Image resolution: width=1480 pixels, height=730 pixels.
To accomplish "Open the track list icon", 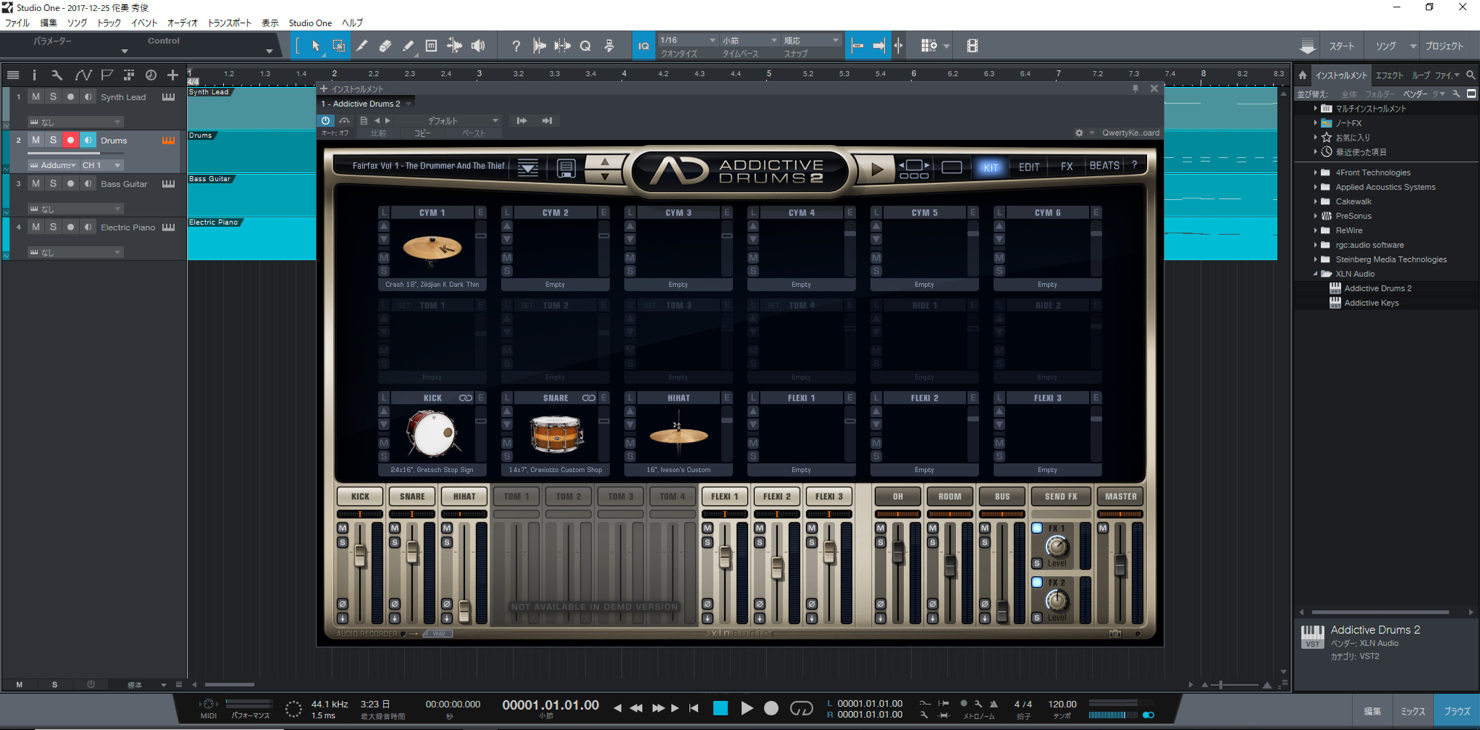I will (x=13, y=75).
